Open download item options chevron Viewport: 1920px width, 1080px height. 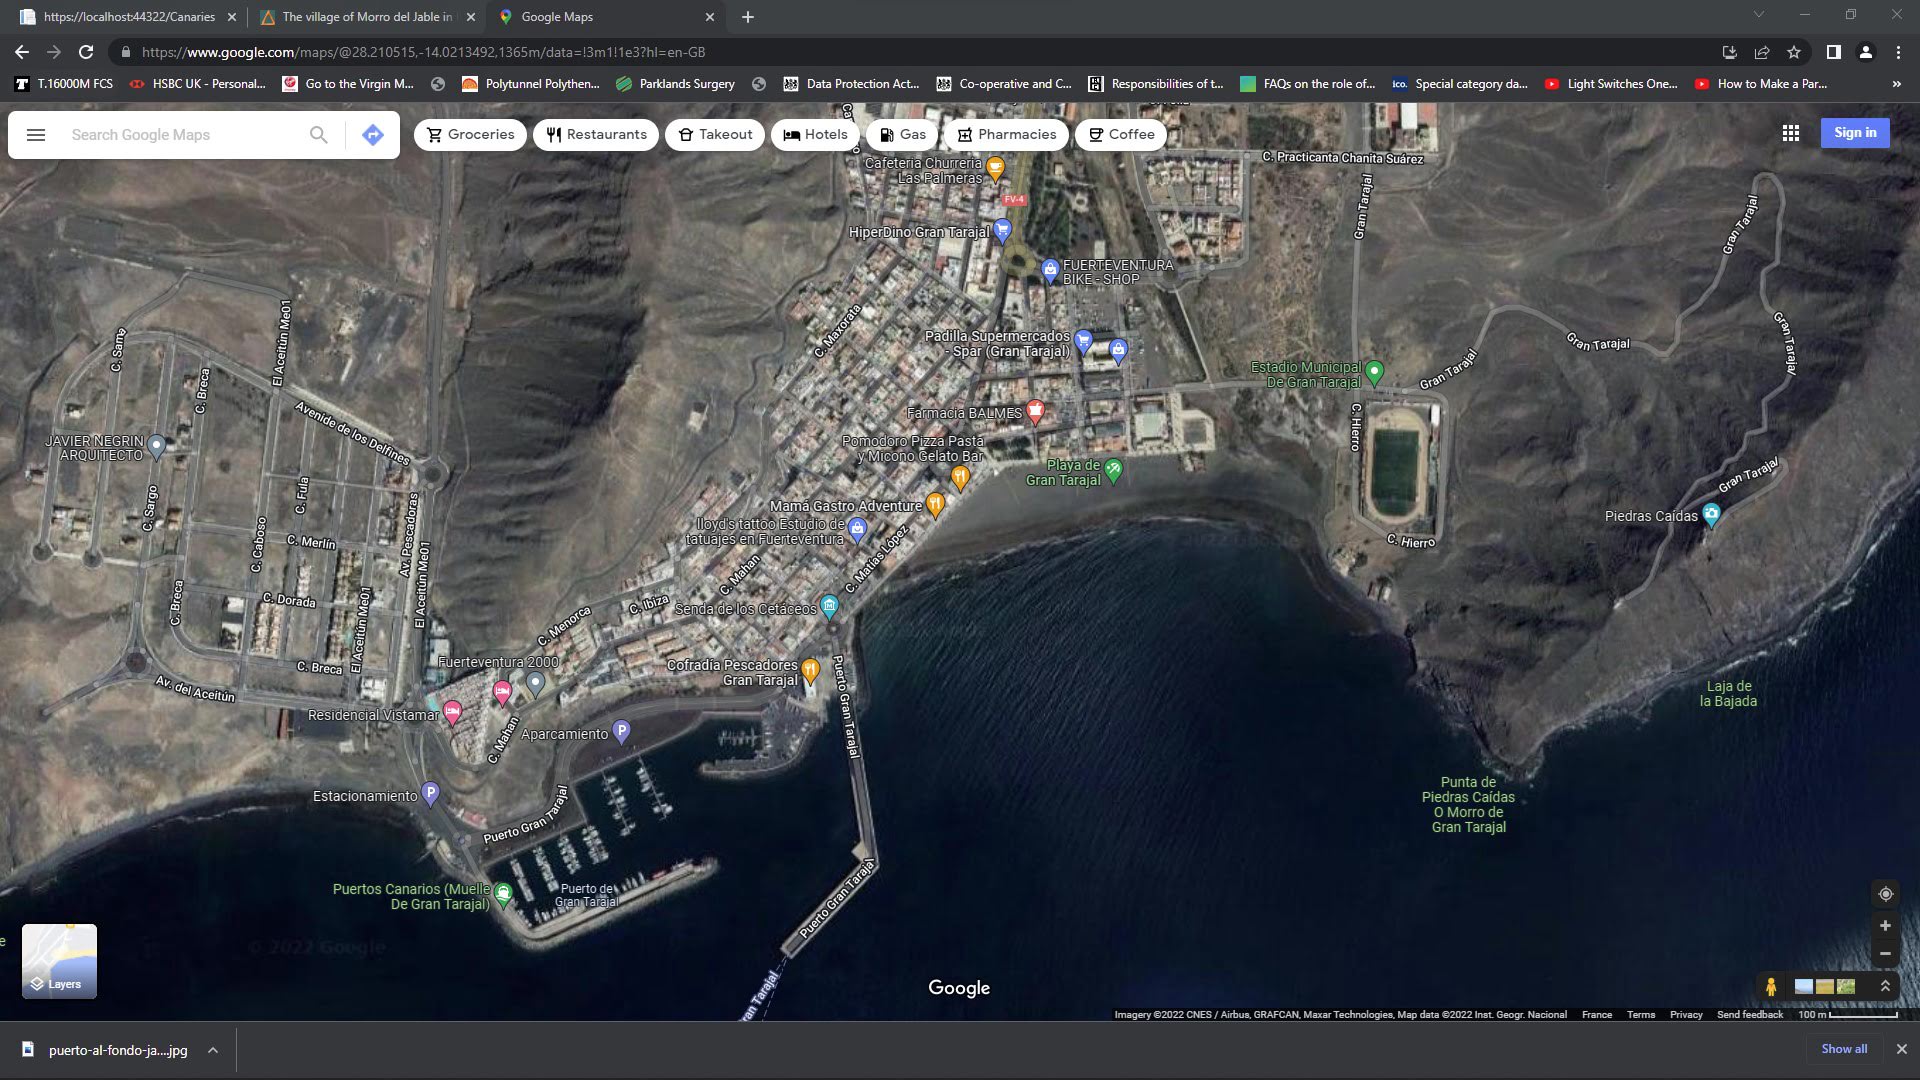click(x=213, y=1050)
